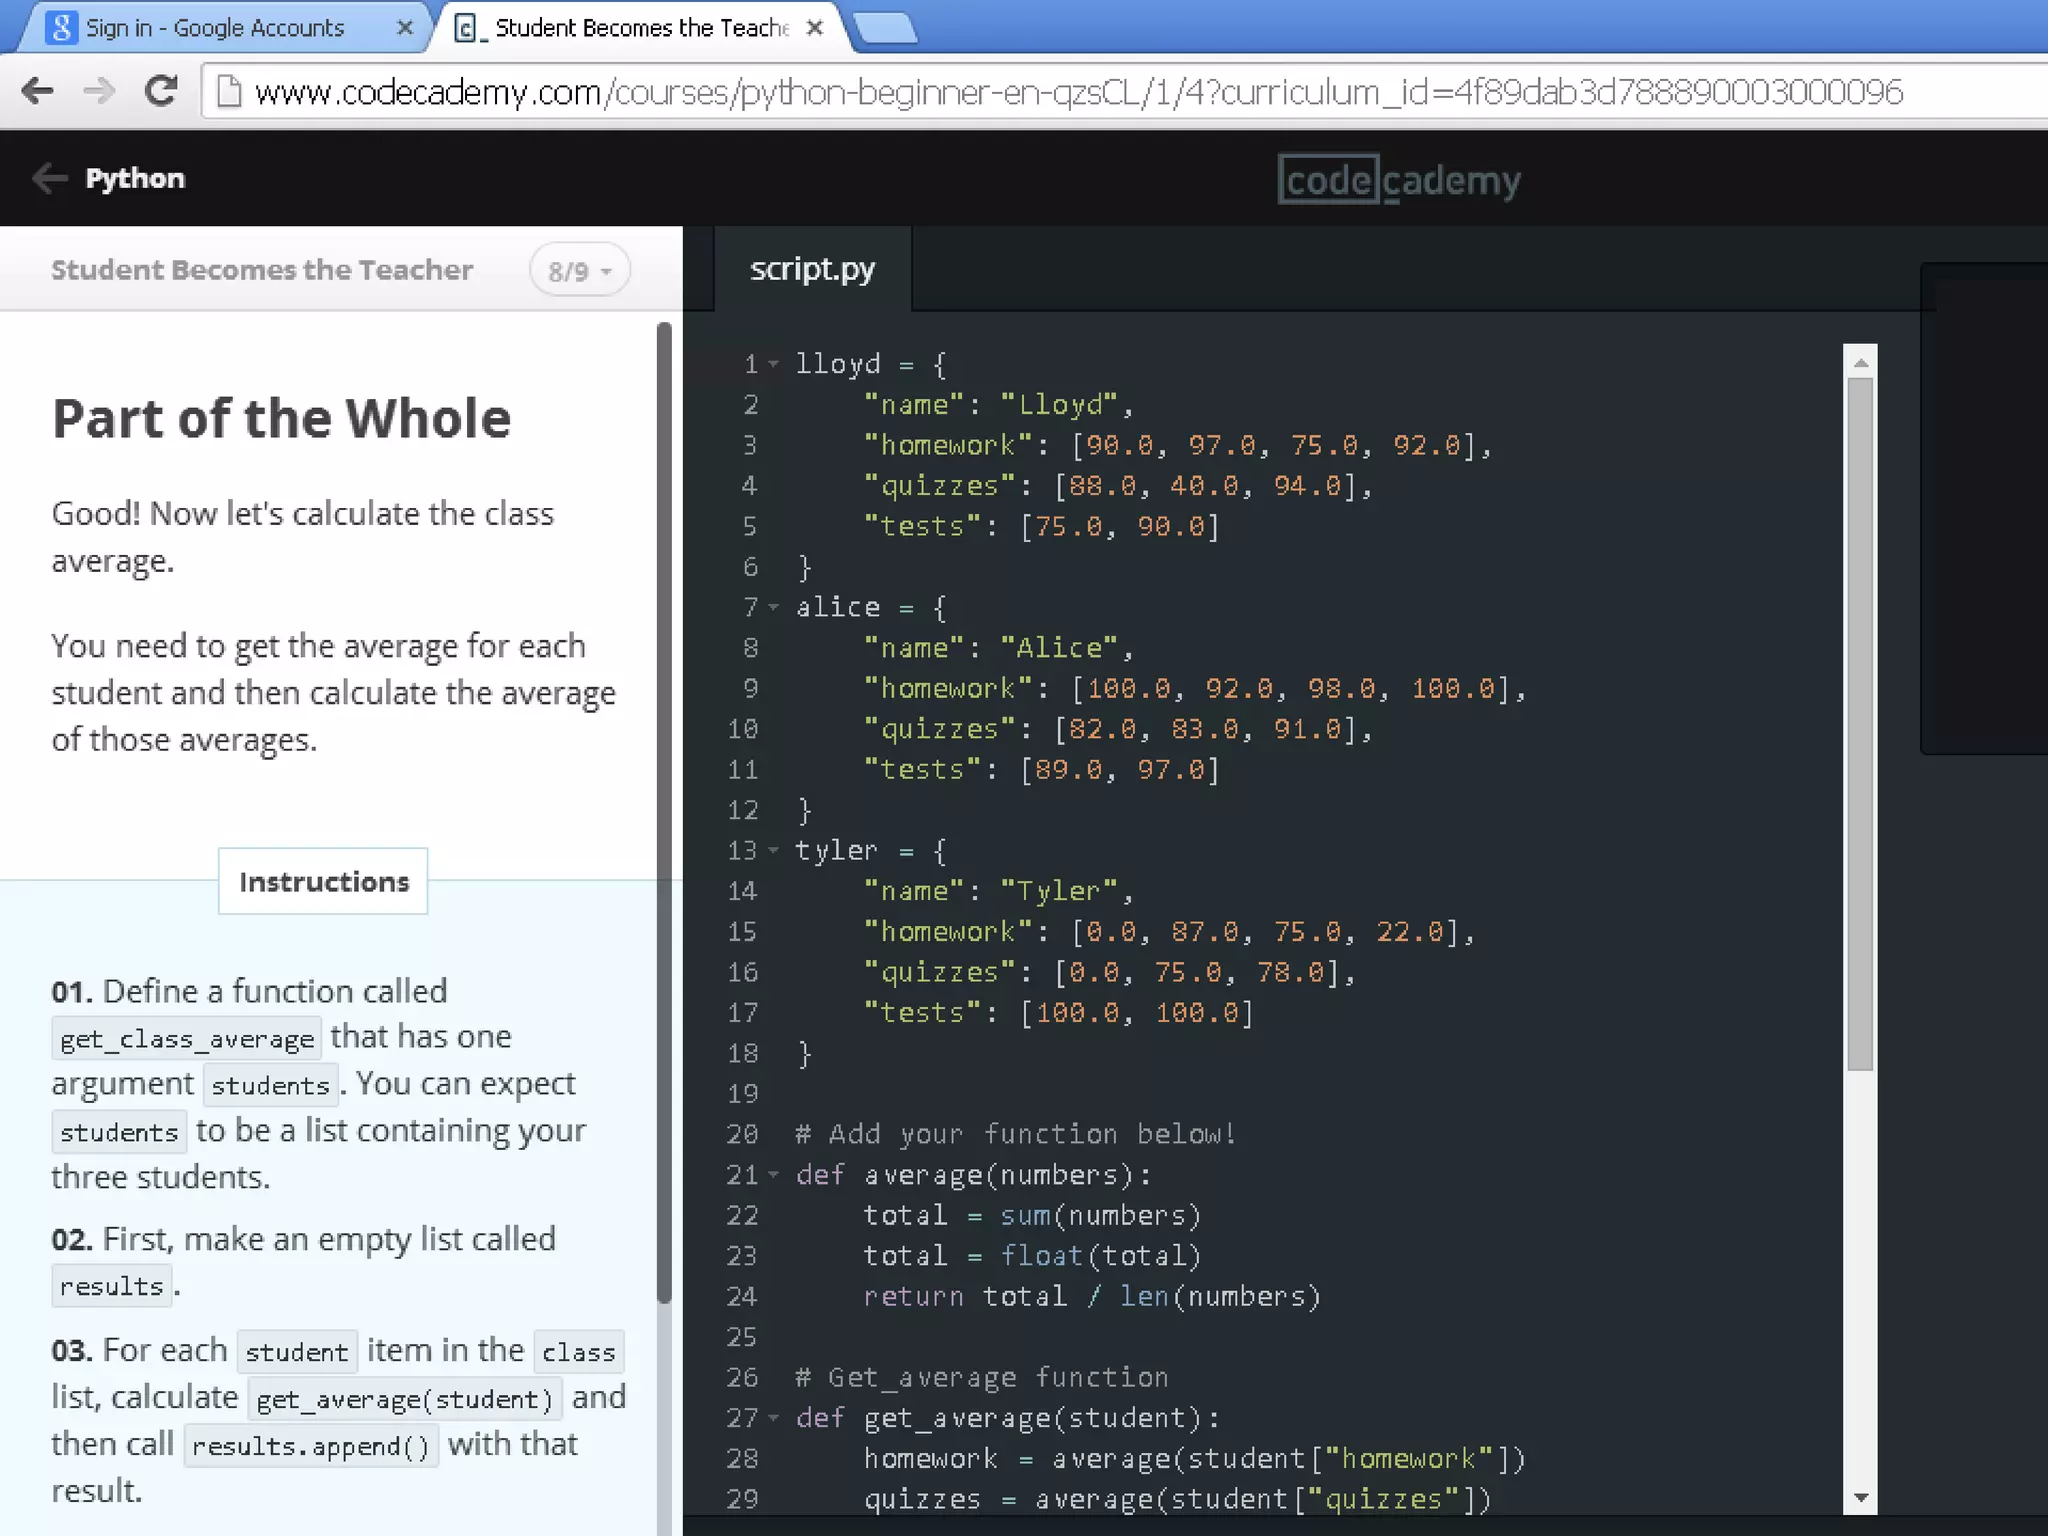2048x1536 pixels.
Task: Go back using the arrow beside Python
Action: [49, 178]
